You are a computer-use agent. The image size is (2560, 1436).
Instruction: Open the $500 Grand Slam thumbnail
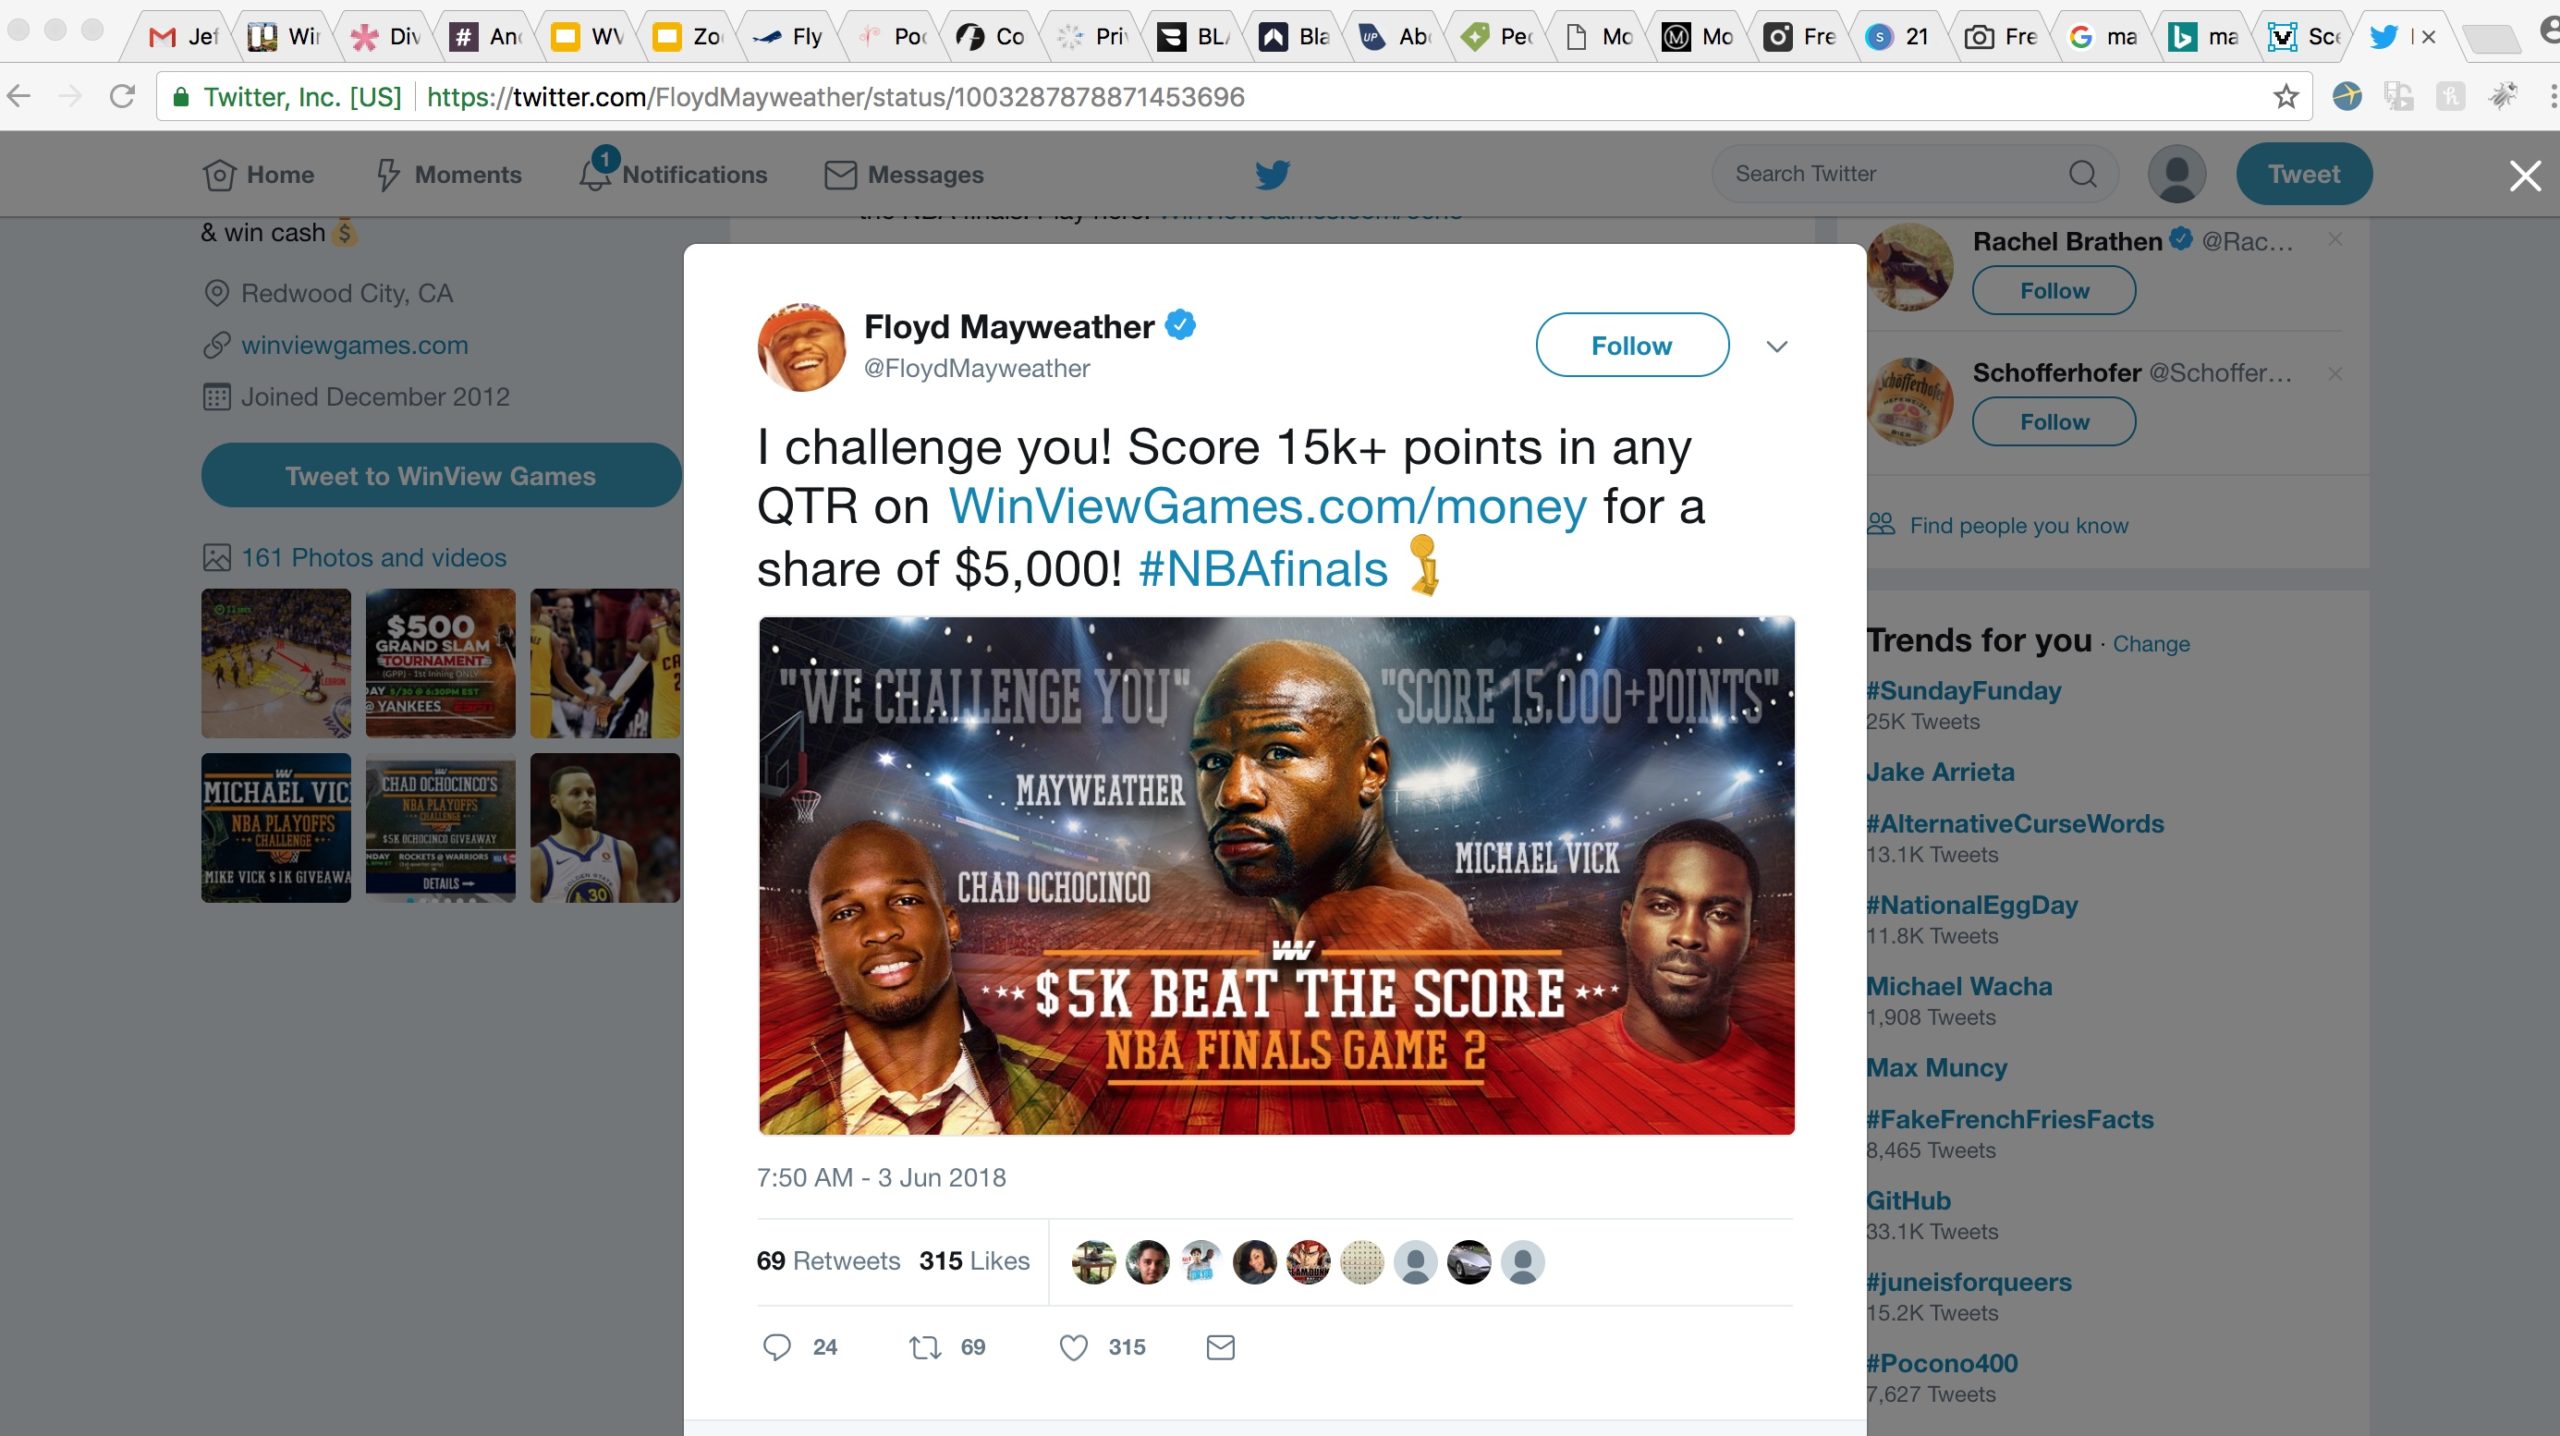click(440, 663)
